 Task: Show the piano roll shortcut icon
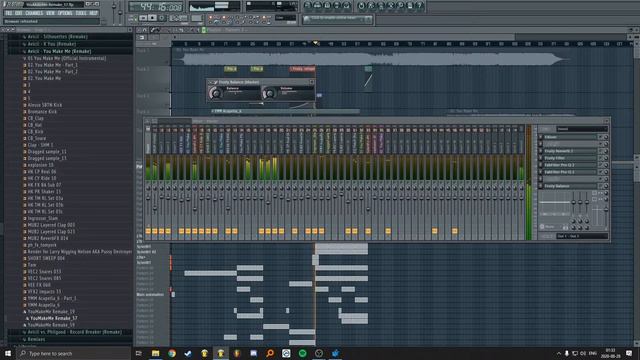click(327, 6)
